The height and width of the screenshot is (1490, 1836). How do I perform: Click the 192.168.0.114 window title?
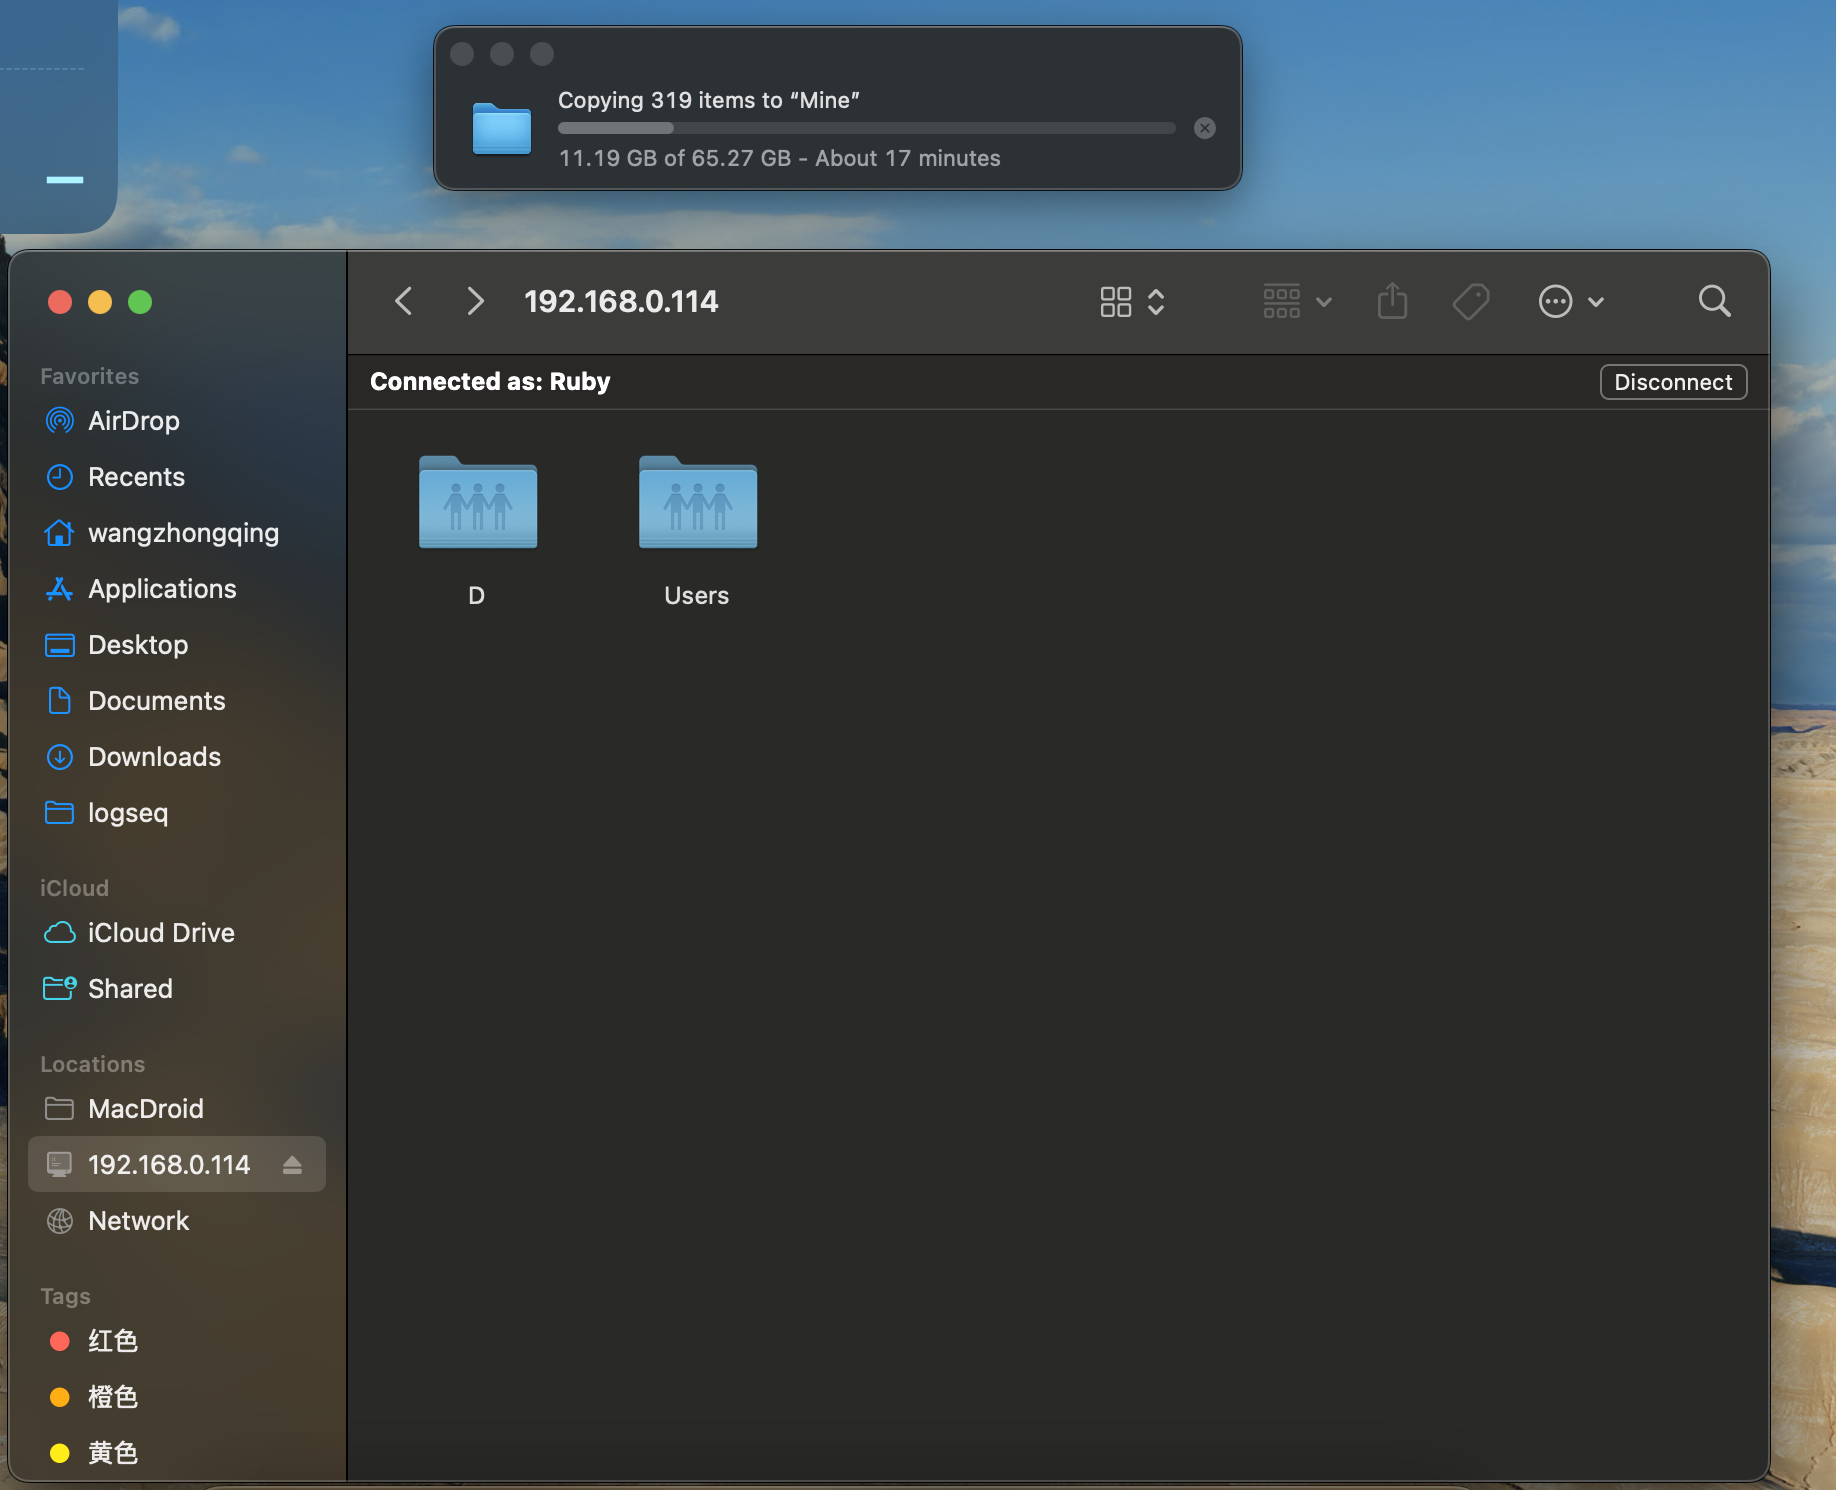tap(621, 301)
